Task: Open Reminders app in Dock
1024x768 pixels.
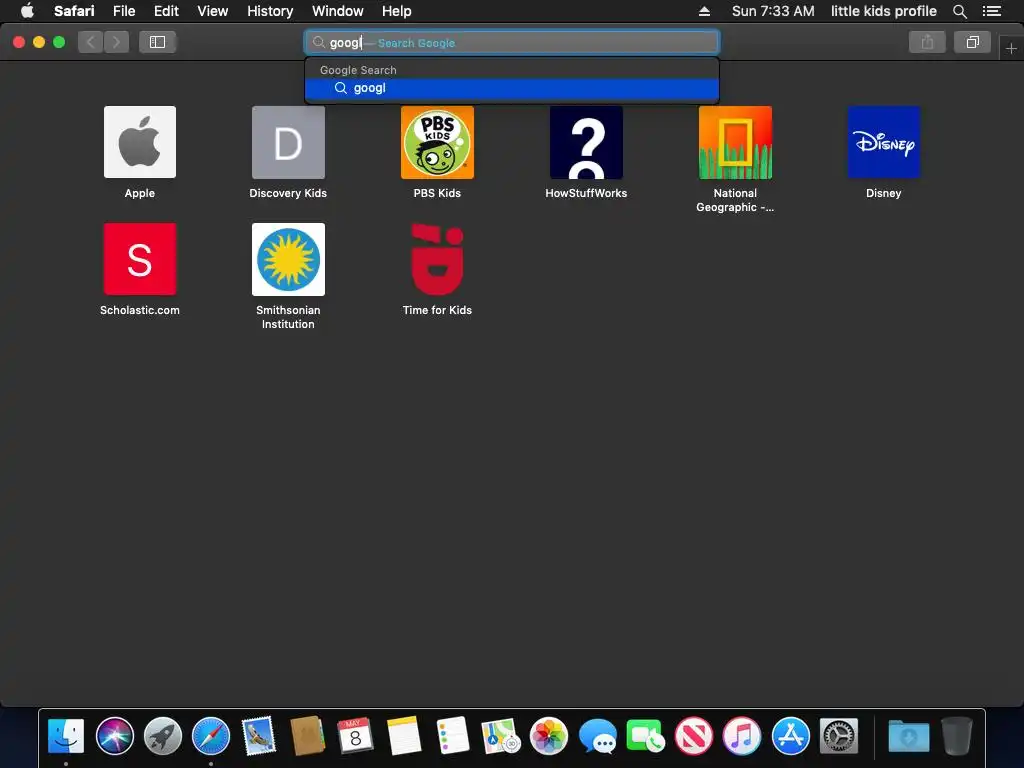Action: [452, 736]
